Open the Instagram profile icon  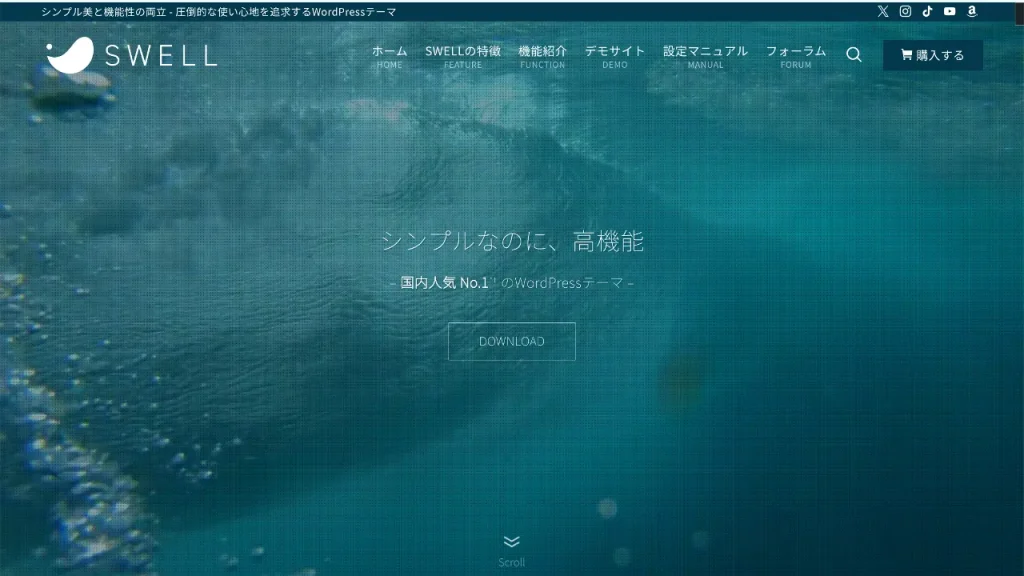point(905,12)
